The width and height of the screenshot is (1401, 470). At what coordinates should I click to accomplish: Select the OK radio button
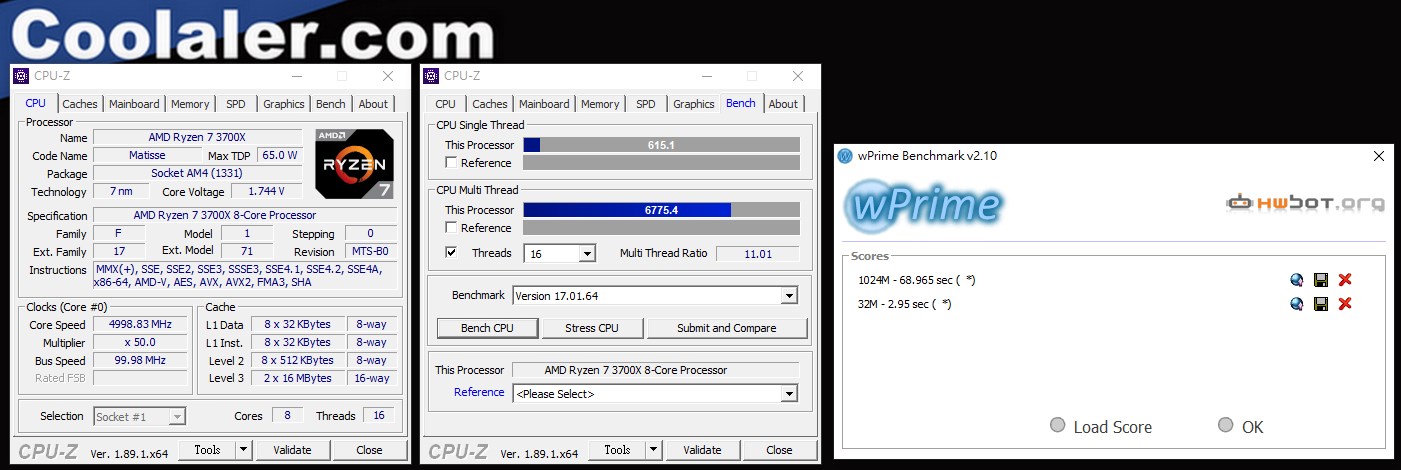click(1226, 425)
